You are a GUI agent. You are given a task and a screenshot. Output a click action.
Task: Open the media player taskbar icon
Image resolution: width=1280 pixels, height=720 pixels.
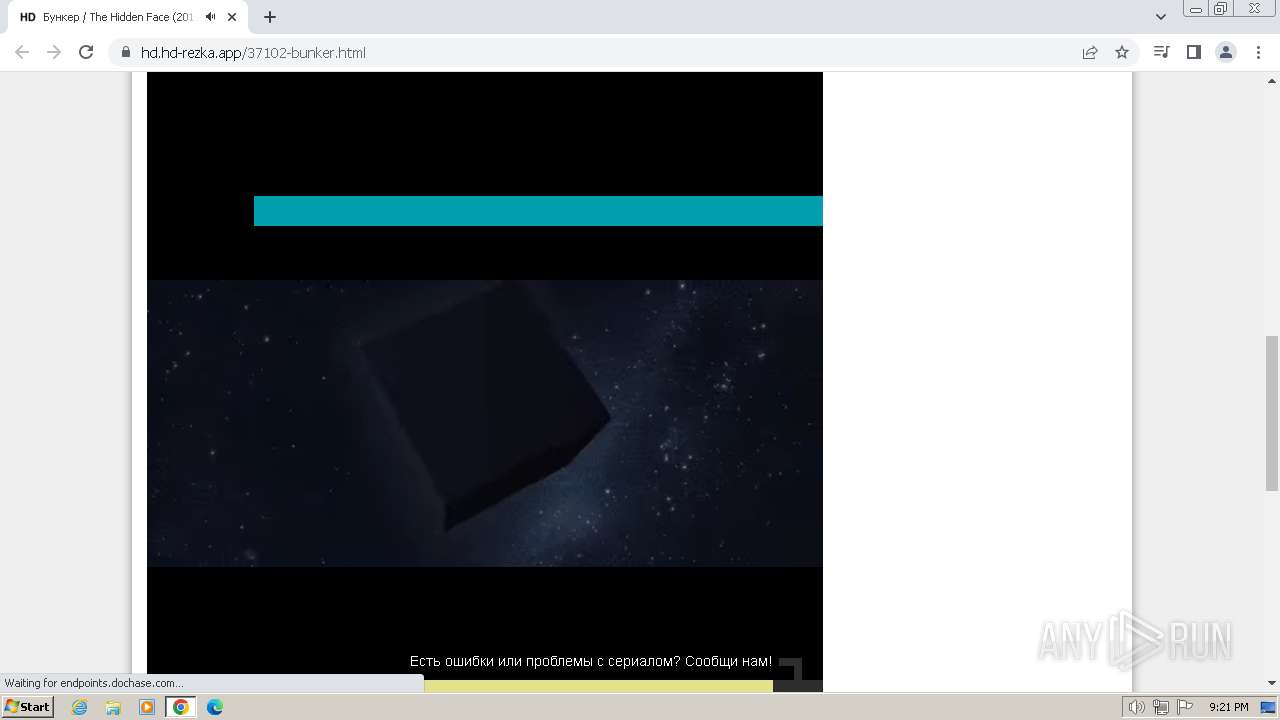[x=147, y=707]
